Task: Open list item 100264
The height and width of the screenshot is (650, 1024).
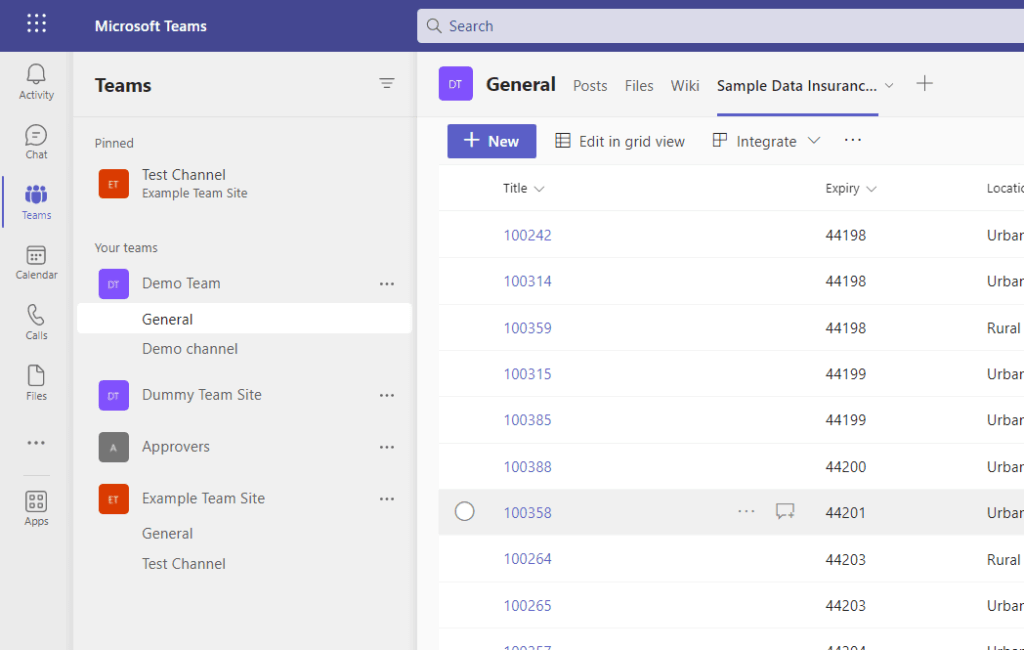Action: 527,559
